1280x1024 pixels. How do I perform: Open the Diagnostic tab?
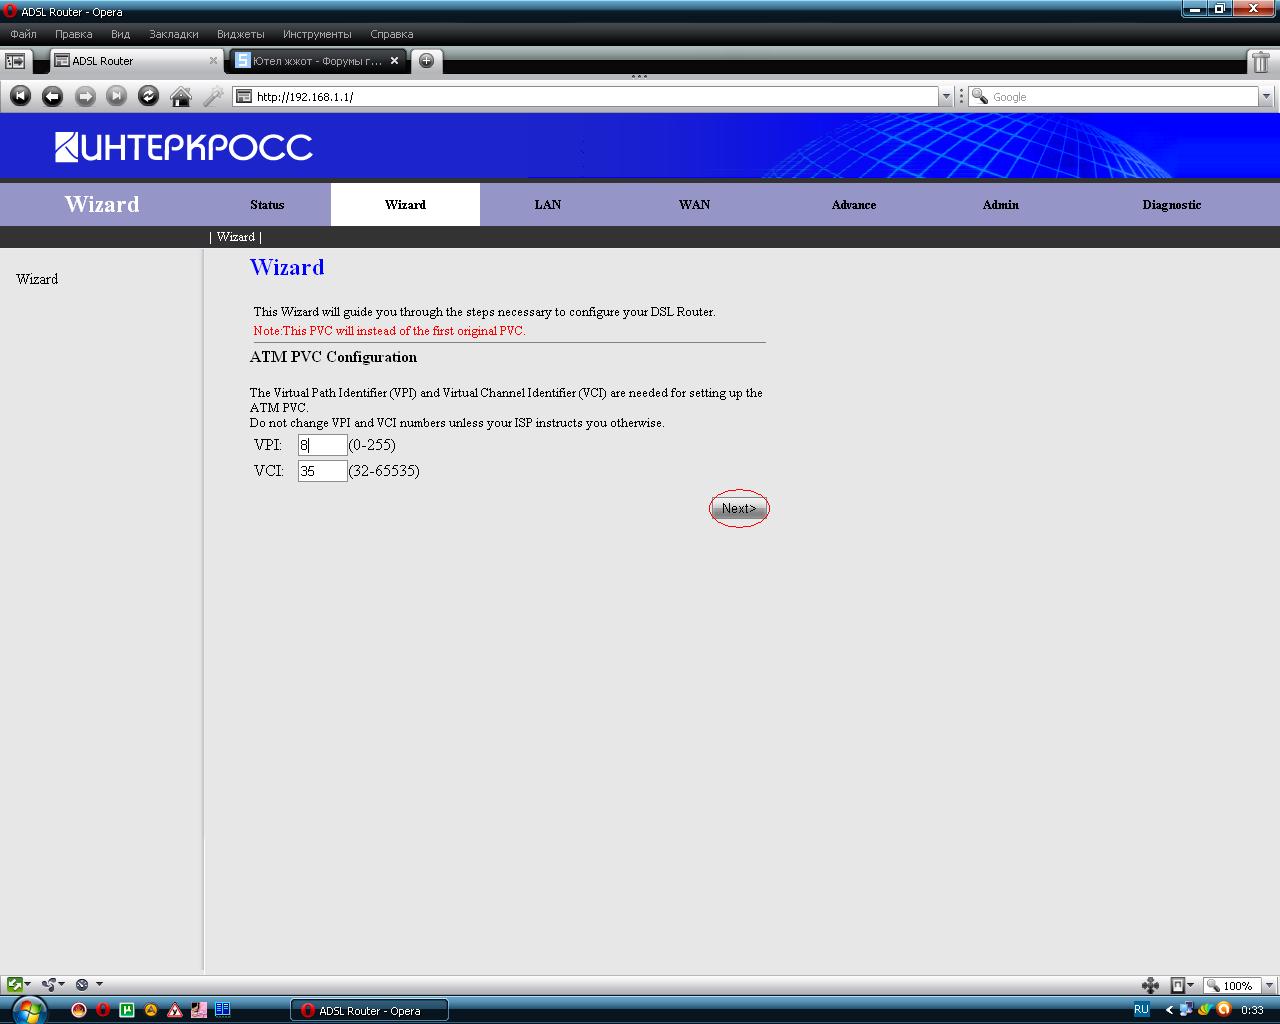pos(1171,205)
